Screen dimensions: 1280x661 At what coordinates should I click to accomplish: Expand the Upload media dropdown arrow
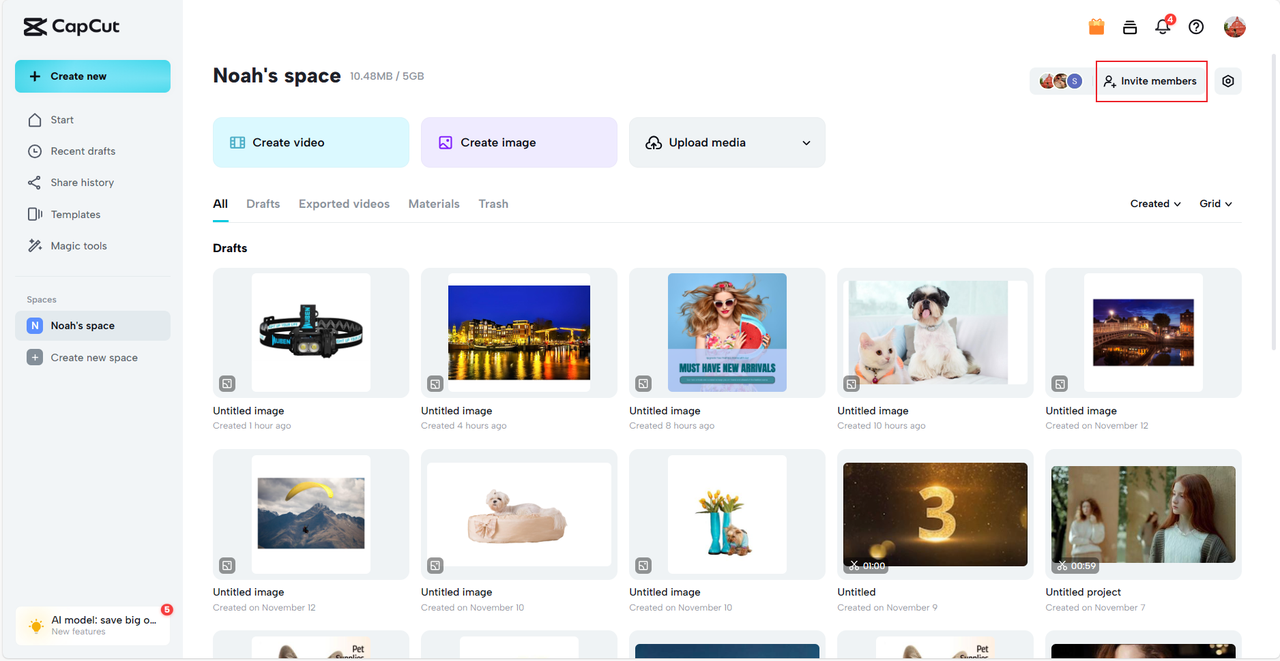(x=806, y=143)
